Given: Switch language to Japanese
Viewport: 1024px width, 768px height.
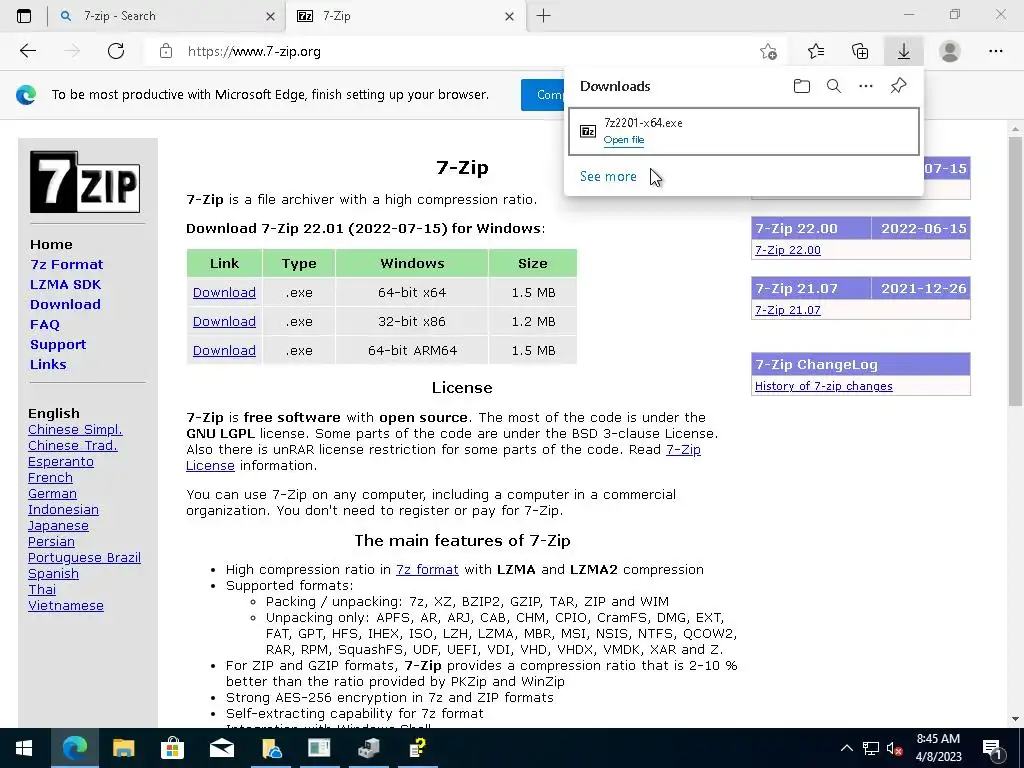Looking at the screenshot, I should [58, 526].
